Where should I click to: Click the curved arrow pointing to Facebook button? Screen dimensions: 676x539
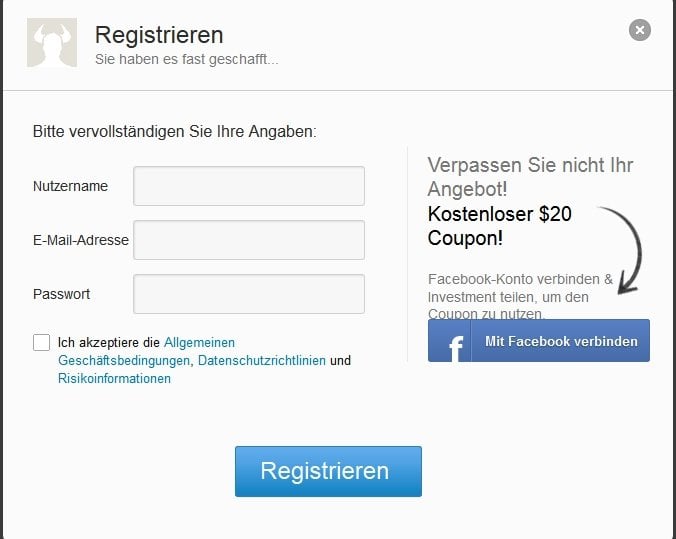[x=621, y=251]
